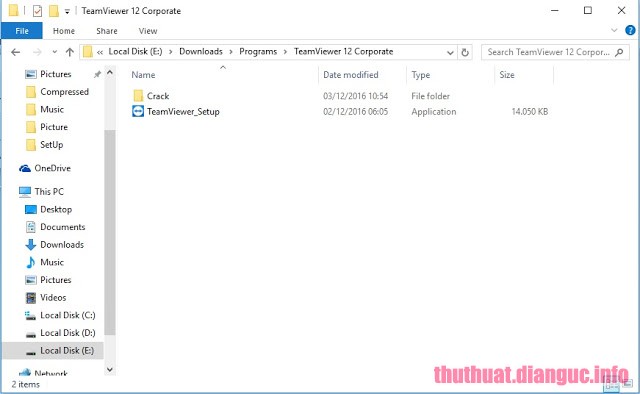Click the Forward navigation arrow
Viewport: 640px width, 394px height.
37,52
